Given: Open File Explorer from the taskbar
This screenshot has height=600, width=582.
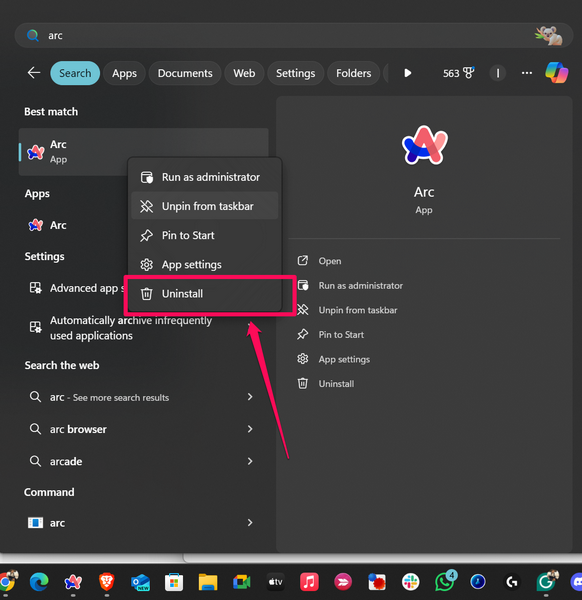Looking at the screenshot, I should pos(208,582).
